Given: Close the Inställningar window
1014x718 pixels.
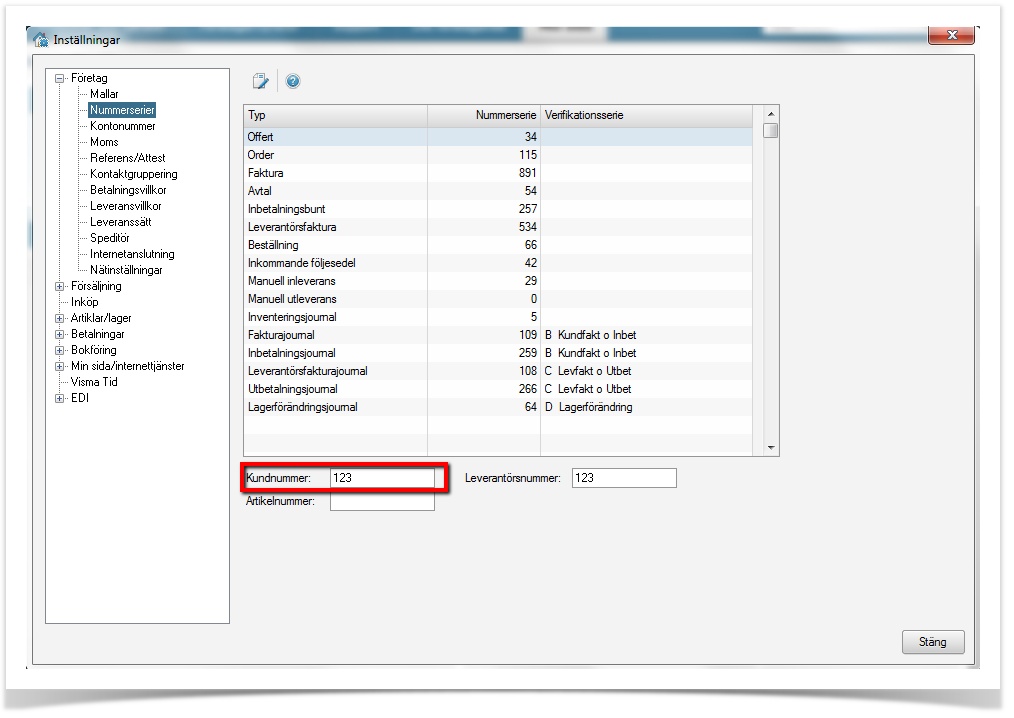Looking at the screenshot, I should [951, 36].
